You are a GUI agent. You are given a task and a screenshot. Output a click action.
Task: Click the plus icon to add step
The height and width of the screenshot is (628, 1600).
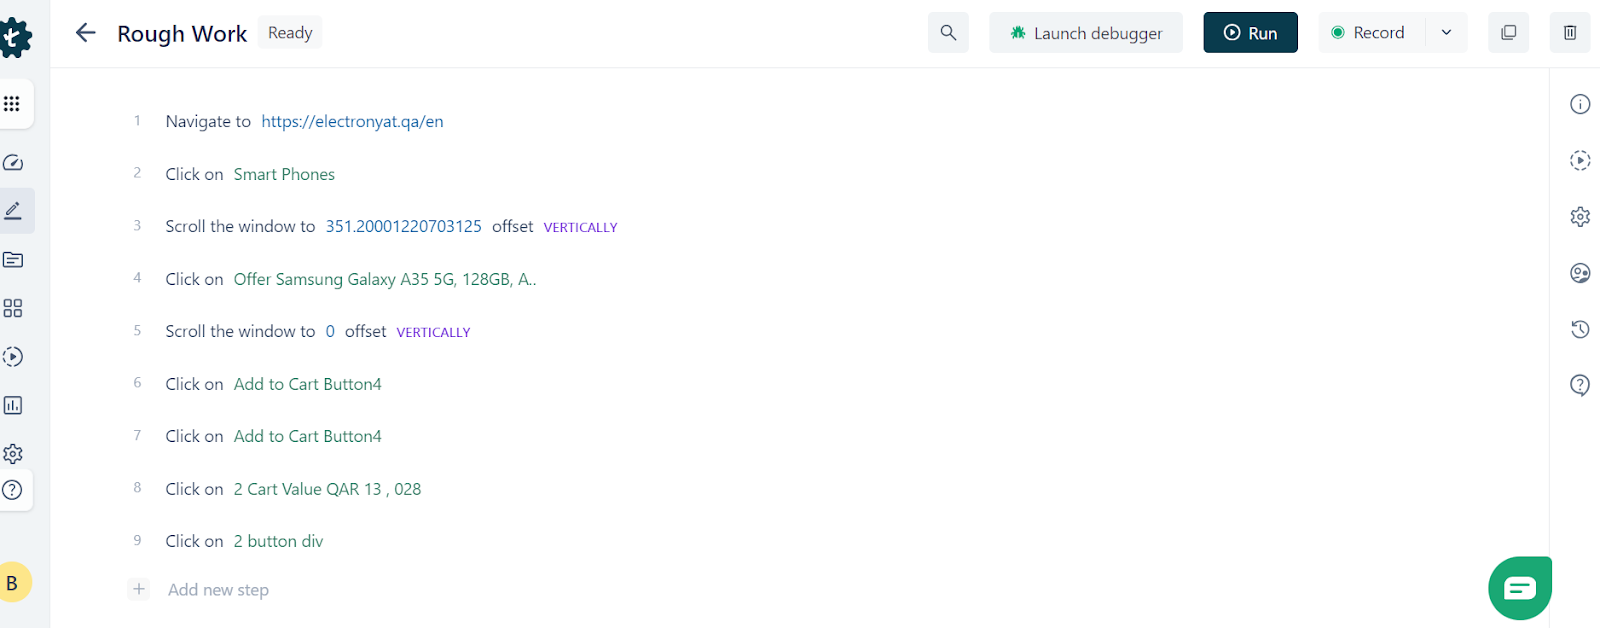tap(139, 589)
